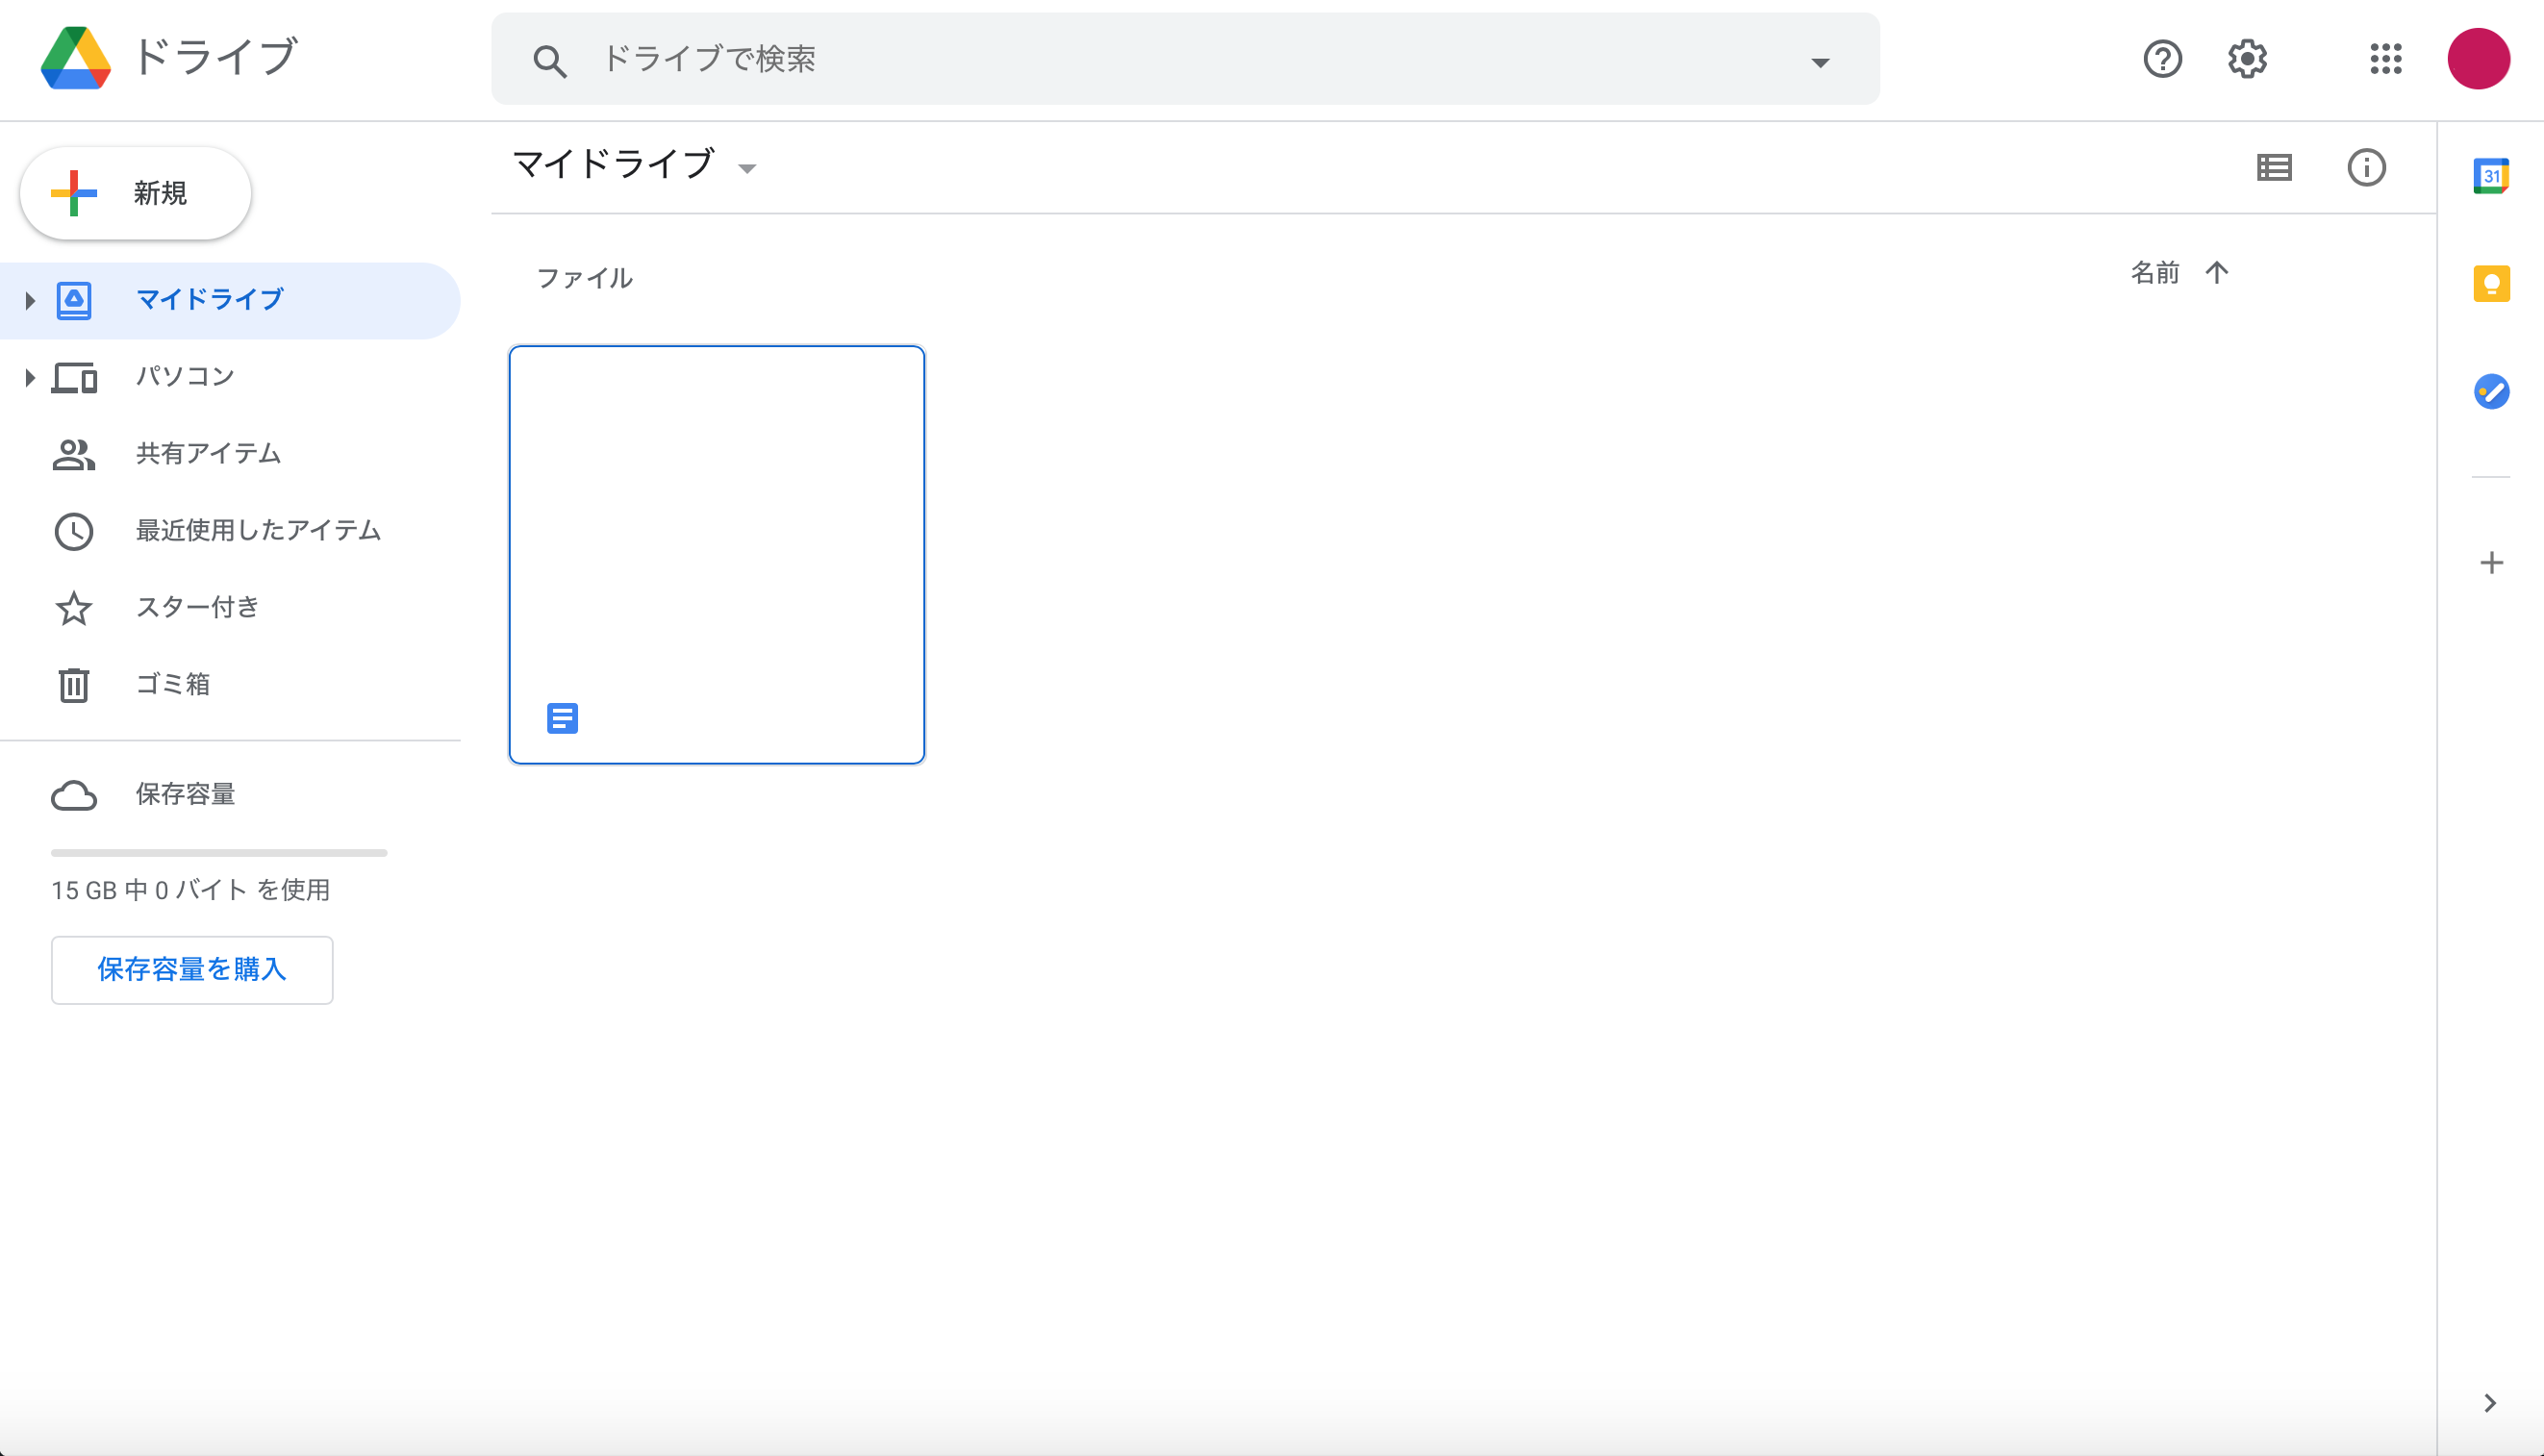Screen dimensions: 2544x1456
Task: Open Google Tasks side panel icon
Action: pos(2491,391)
